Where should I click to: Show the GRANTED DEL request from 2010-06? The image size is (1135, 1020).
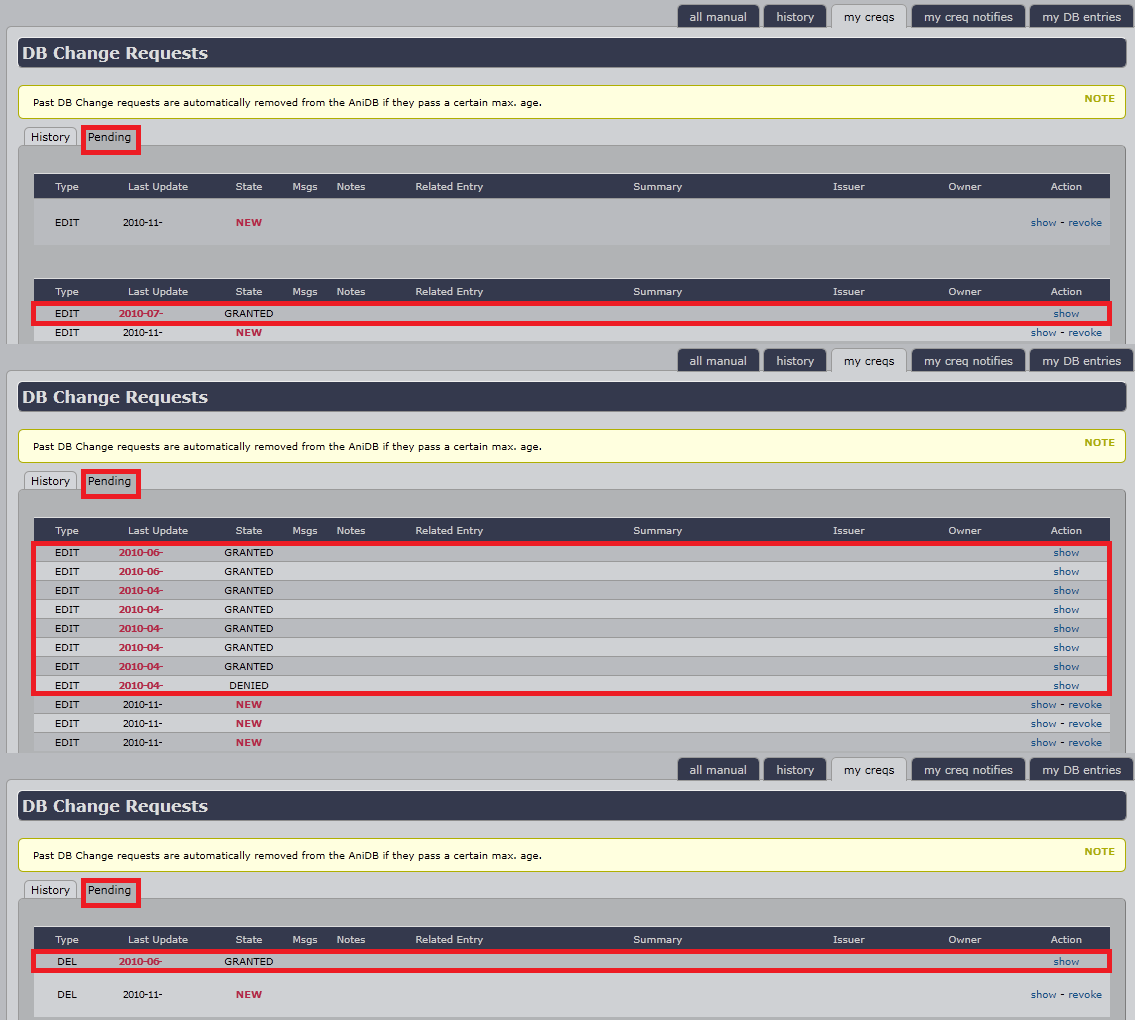click(1065, 962)
